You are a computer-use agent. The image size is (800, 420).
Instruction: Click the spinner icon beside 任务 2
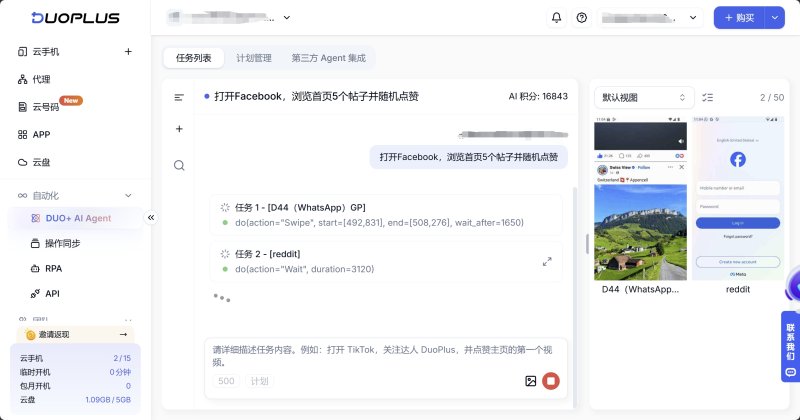pos(225,254)
